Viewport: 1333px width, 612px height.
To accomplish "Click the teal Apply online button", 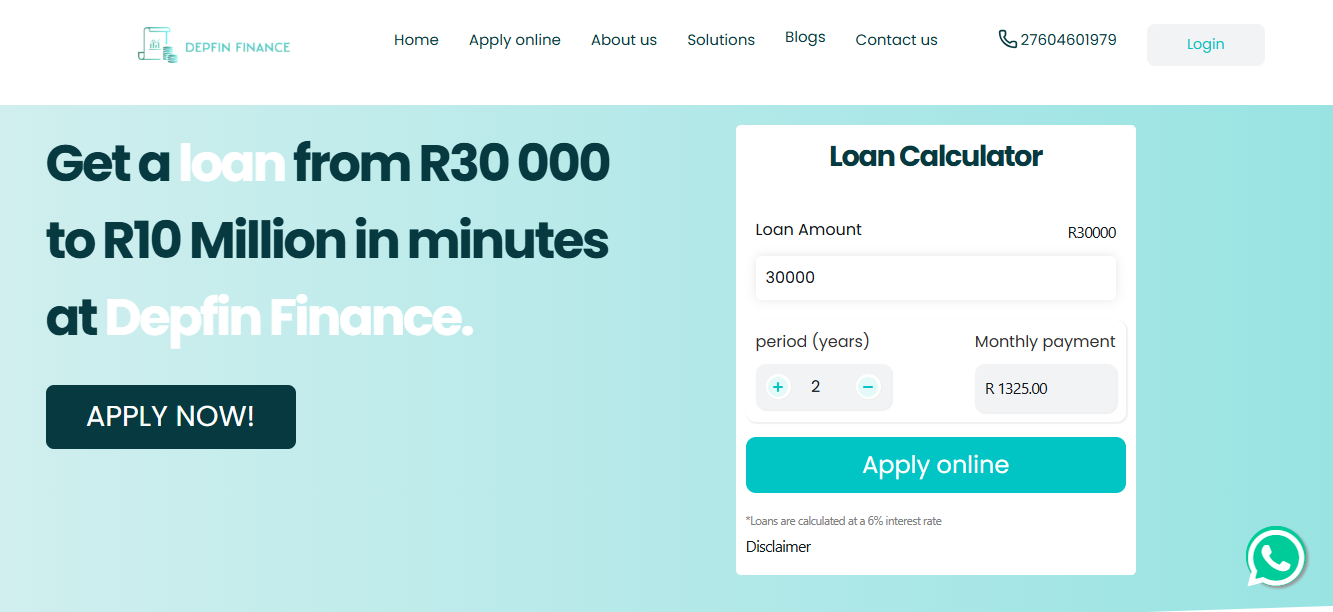I will (935, 465).
